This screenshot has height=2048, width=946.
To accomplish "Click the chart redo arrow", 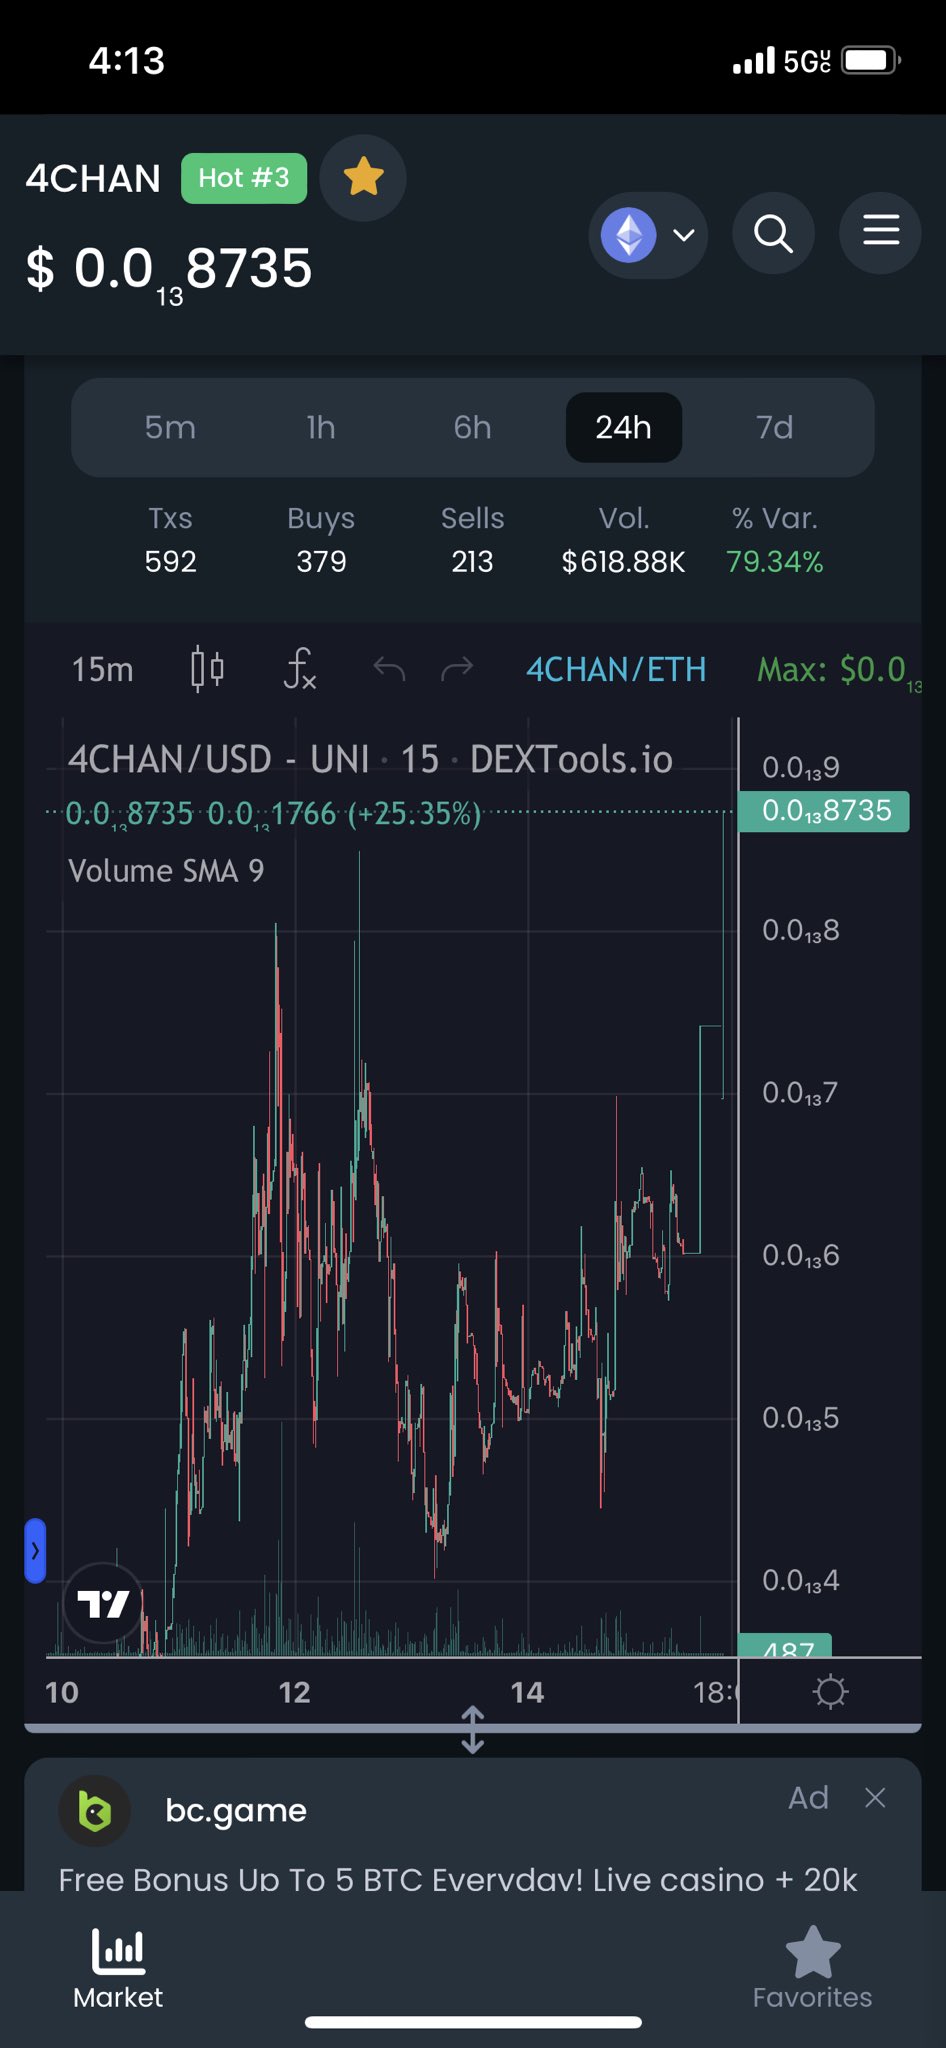I will click(457, 668).
